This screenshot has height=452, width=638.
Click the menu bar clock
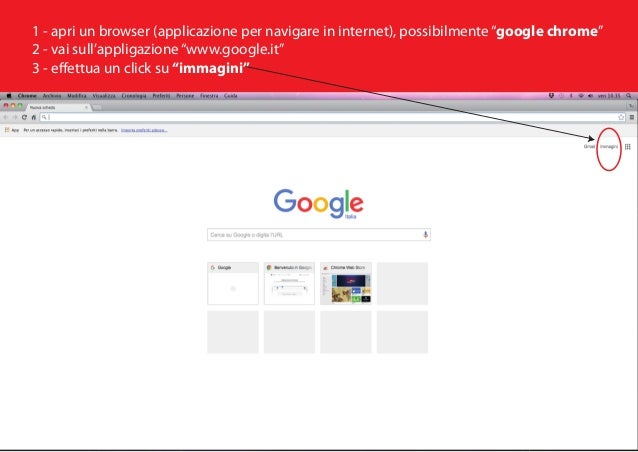(x=609, y=96)
